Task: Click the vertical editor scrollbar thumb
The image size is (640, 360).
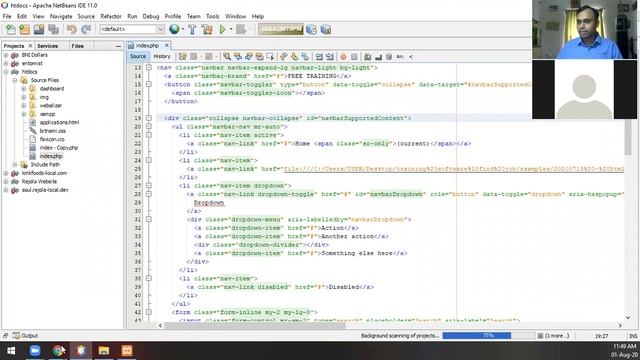Action: [x=628, y=137]
